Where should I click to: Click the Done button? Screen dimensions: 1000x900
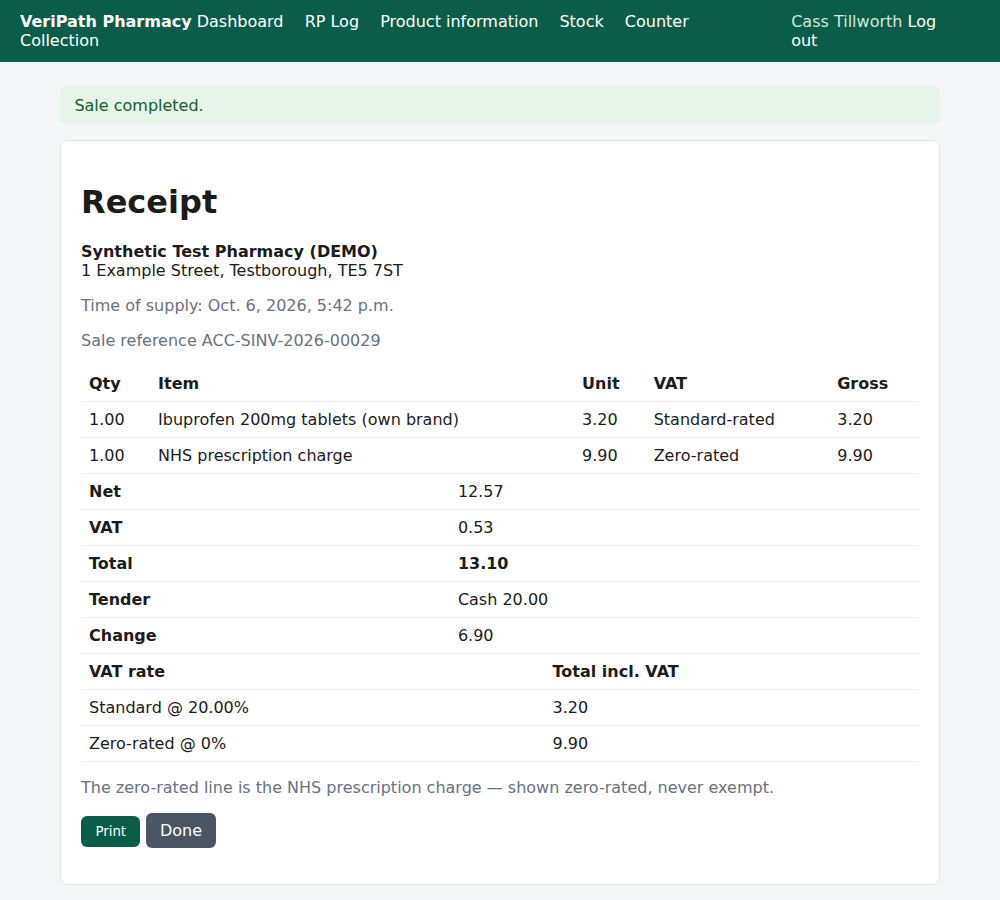pyautogui.click(x=181, y=830)
